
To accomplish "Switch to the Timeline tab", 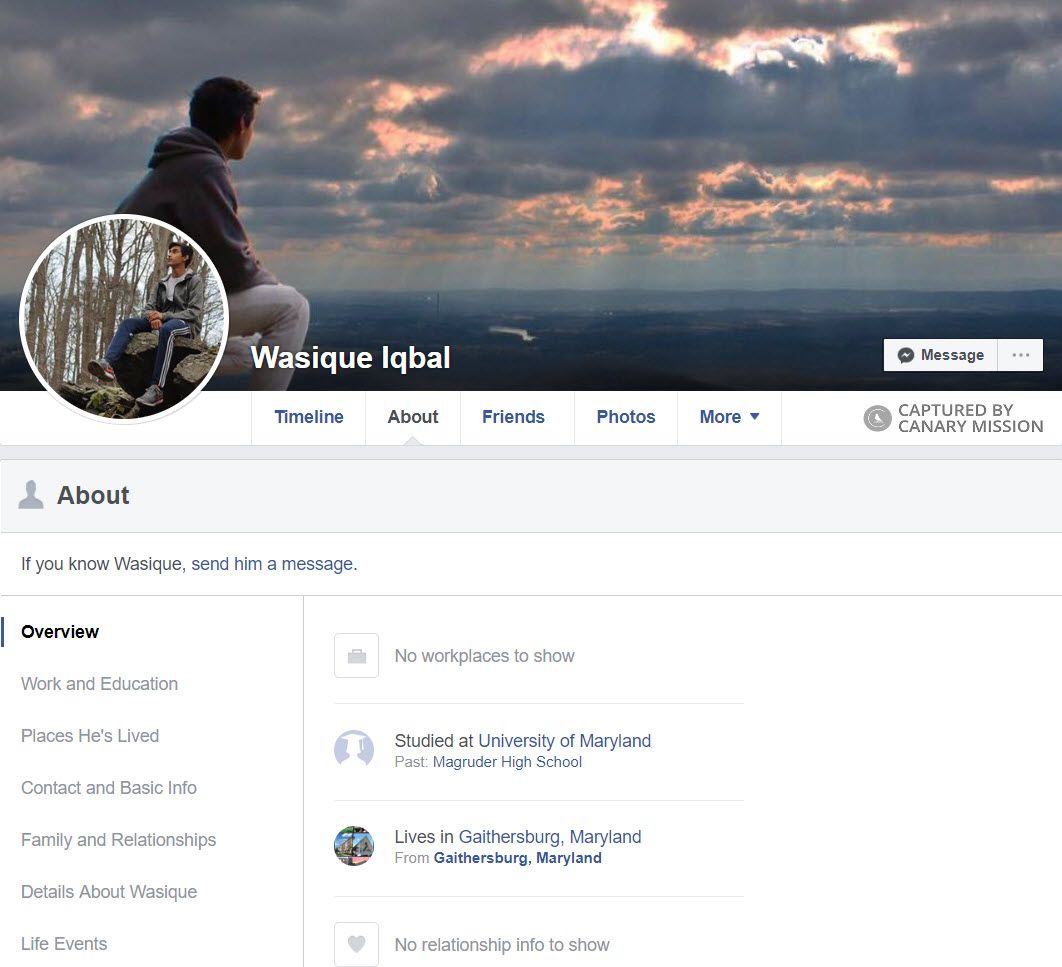I will pyautogui.click(x=308, y=417).
